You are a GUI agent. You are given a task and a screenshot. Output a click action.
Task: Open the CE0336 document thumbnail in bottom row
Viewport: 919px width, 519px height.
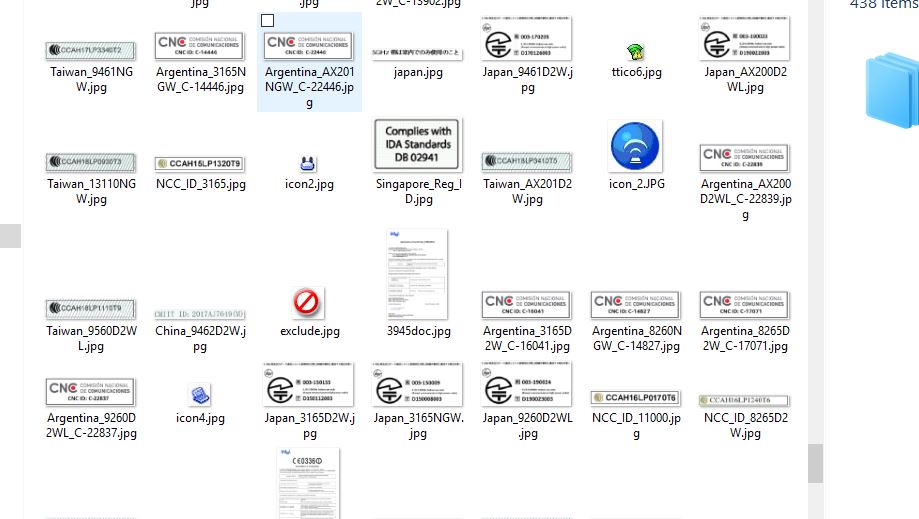coord(309,483)
